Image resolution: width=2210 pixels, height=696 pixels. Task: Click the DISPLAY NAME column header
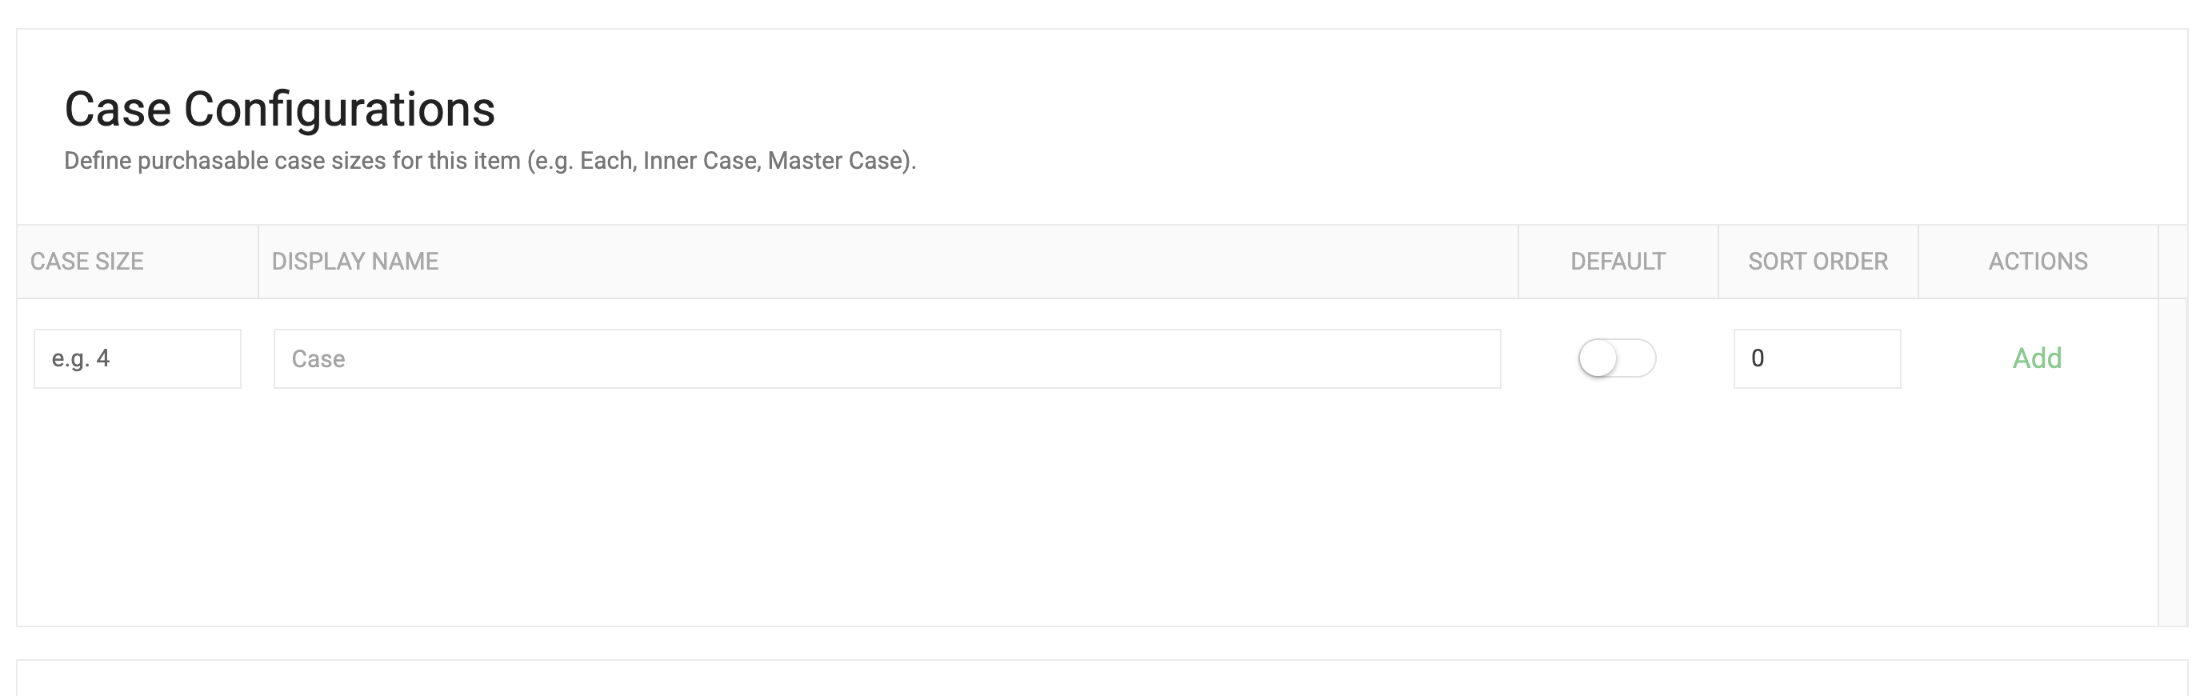(355, 261)
